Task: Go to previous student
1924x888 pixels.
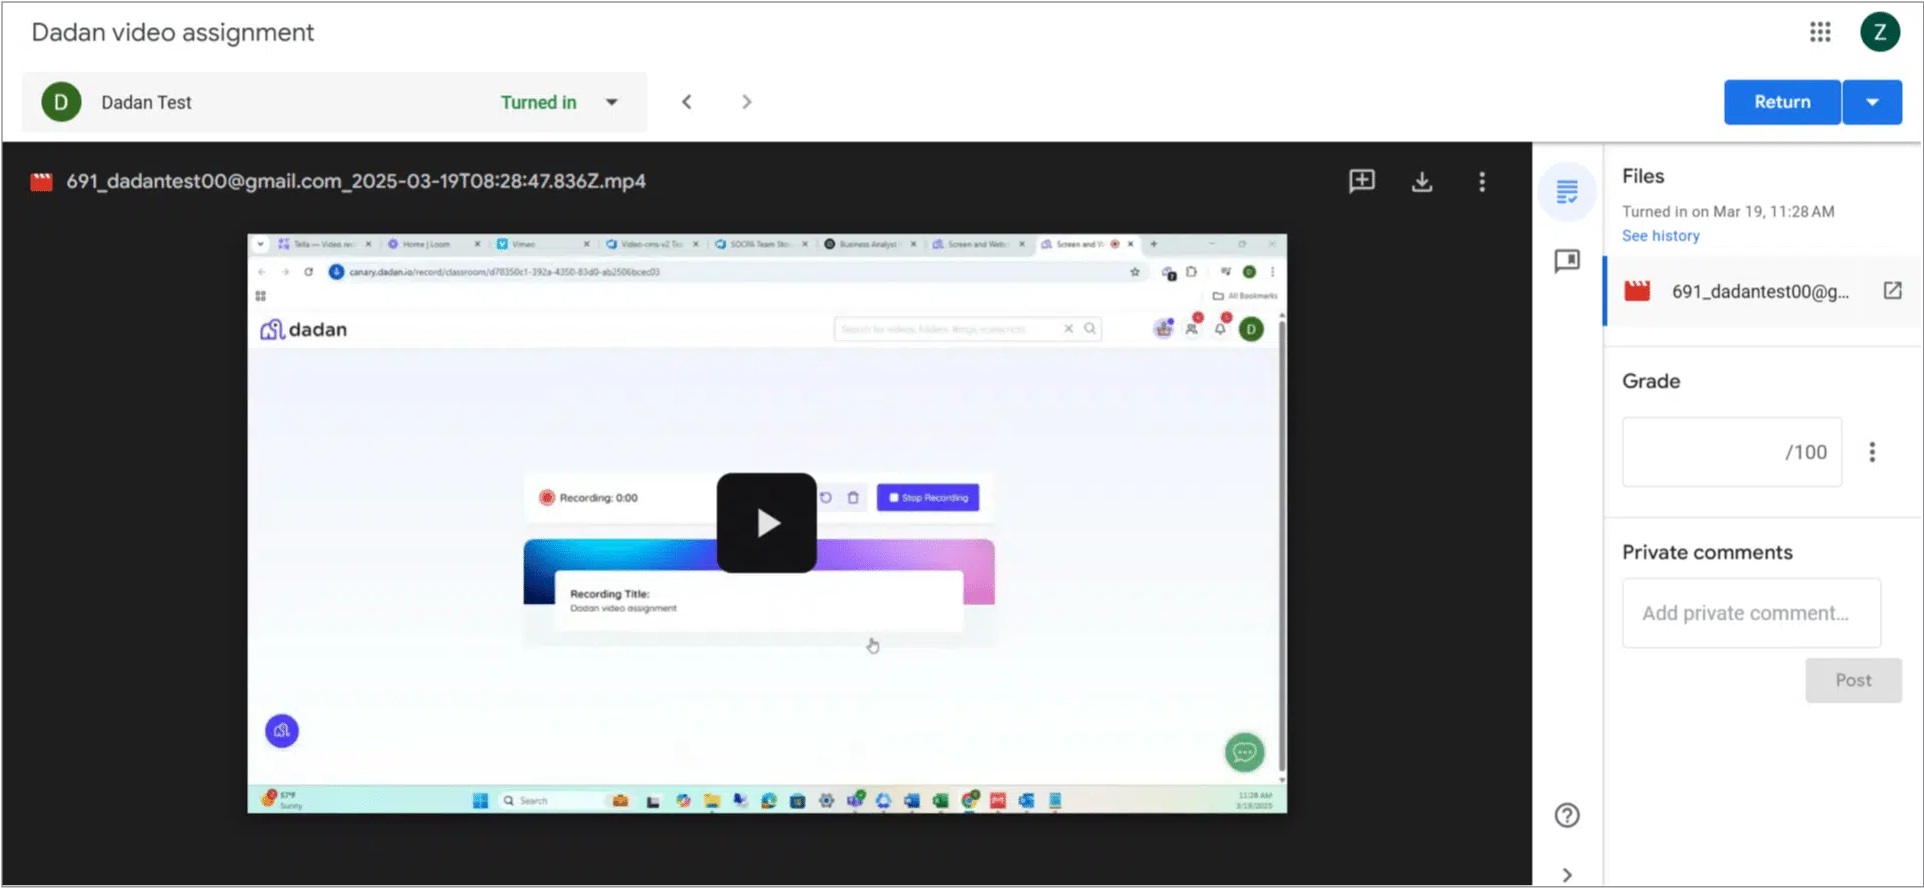Action: point(687,102)
